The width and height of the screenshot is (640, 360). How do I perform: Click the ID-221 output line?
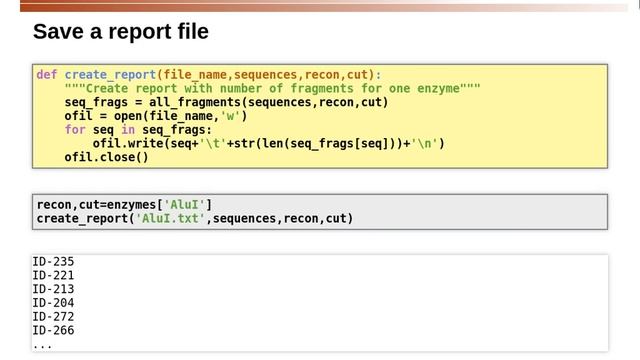pos(53,276)
